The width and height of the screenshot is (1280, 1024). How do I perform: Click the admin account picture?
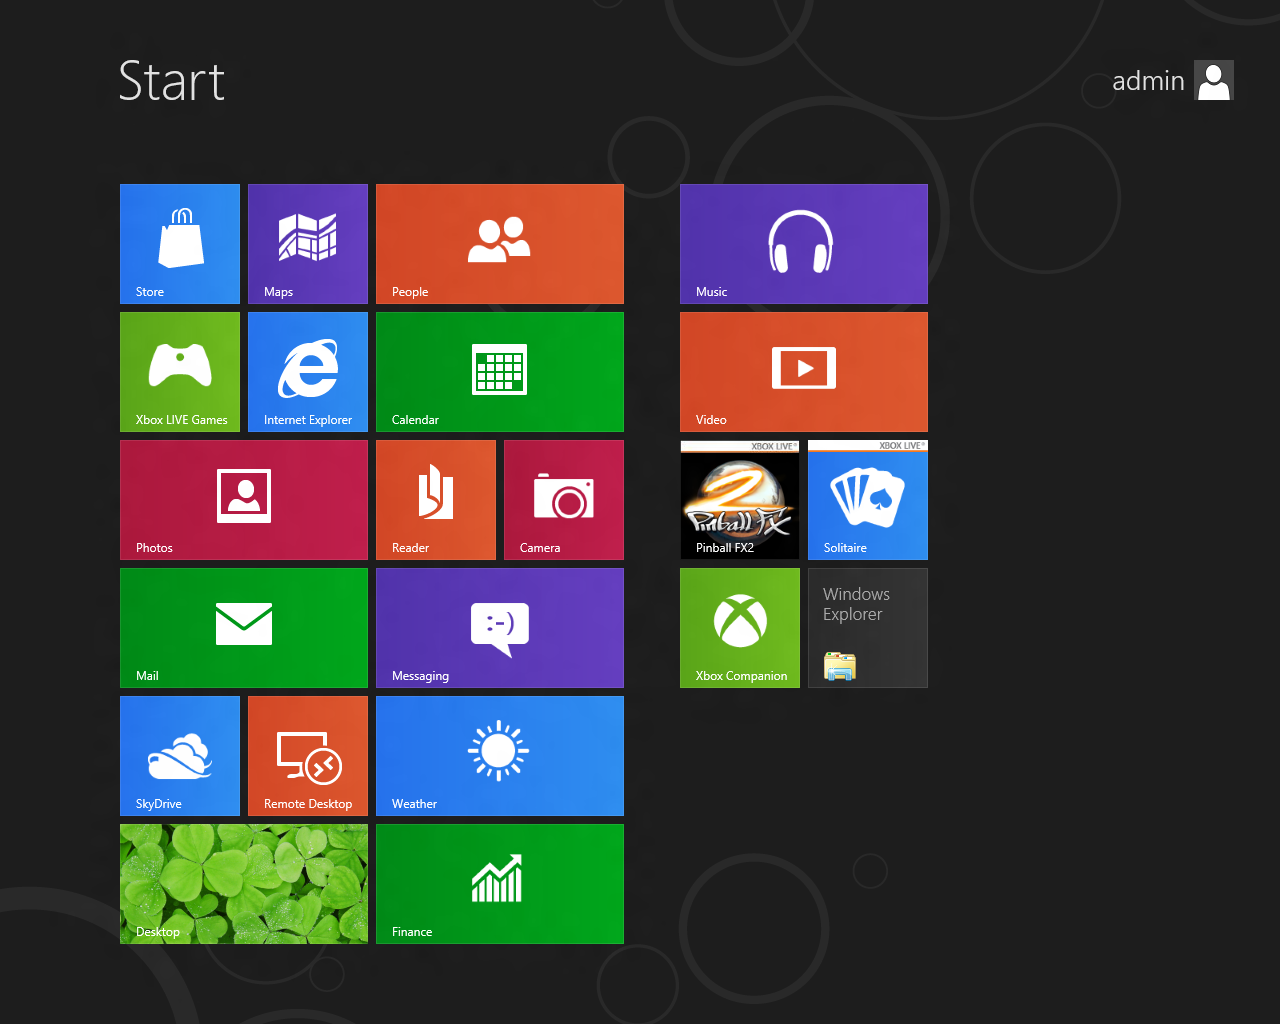(x=1214, y=80)
